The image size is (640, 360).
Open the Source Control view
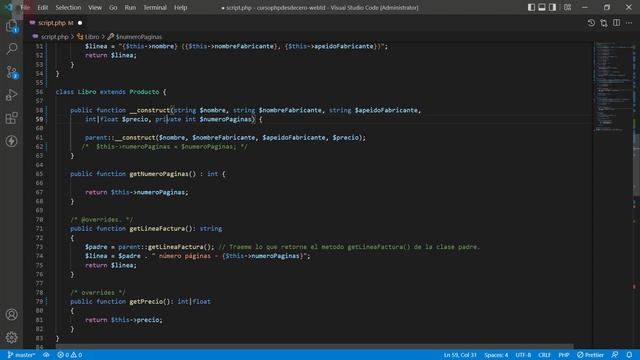(11, 72)
